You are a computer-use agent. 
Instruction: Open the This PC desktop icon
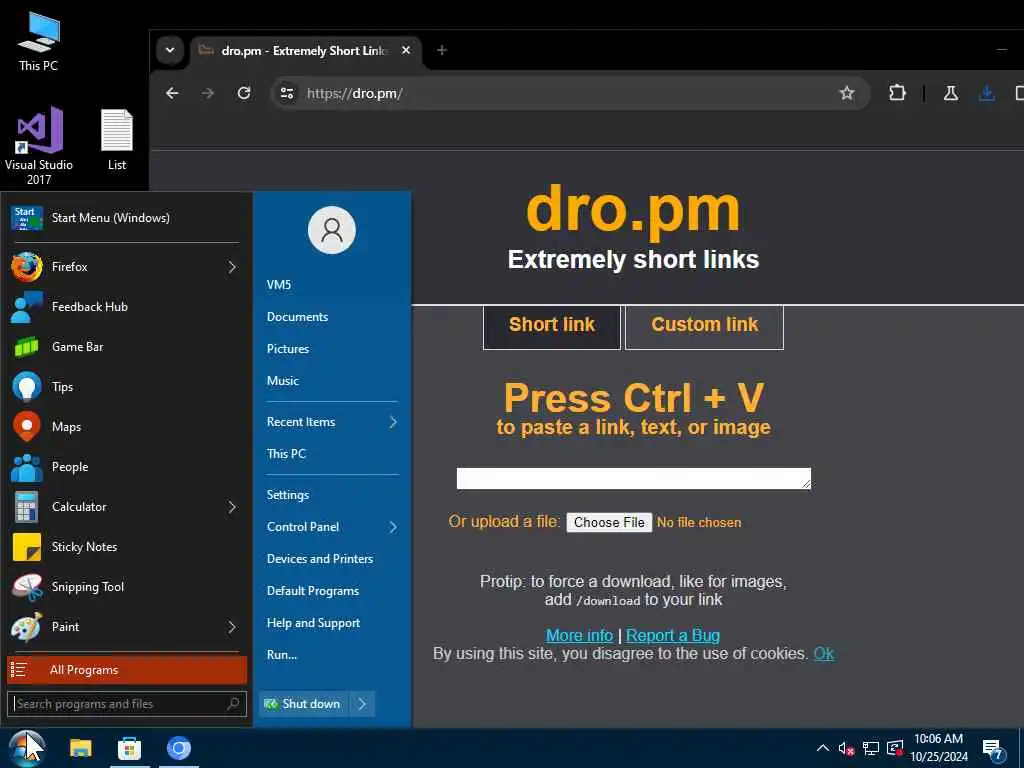point(39,42)
